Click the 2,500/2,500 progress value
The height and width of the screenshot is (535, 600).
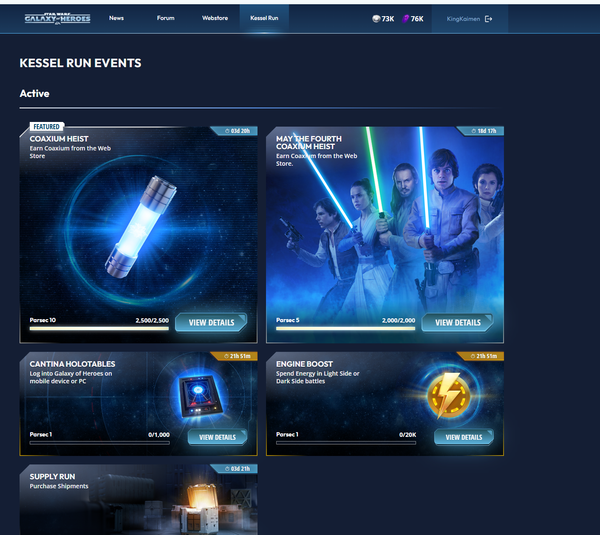coord(152,320)
